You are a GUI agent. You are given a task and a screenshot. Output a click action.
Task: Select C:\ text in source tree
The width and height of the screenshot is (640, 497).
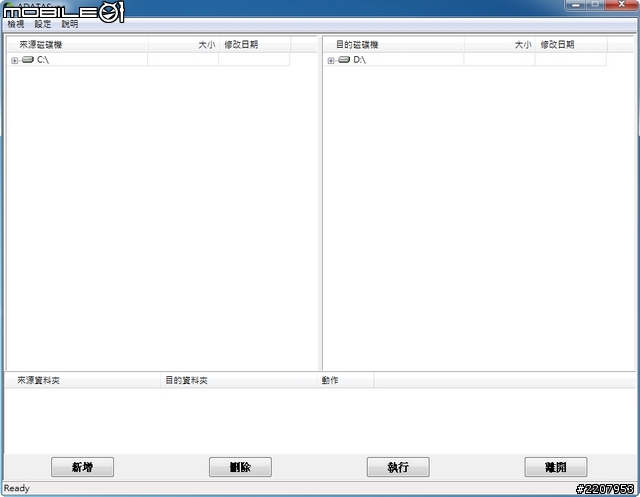43,60
